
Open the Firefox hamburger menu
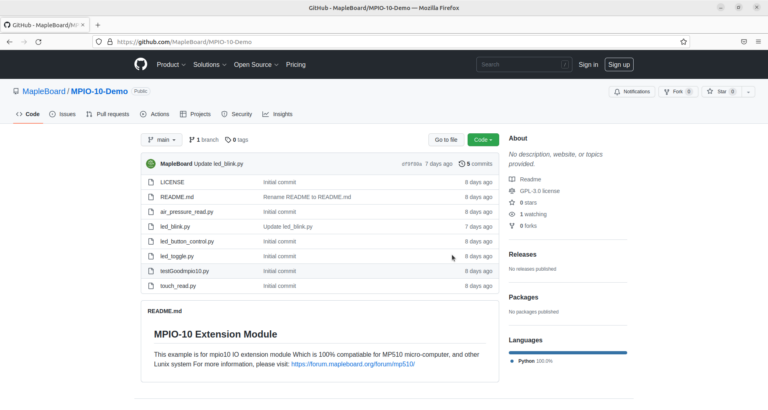[758, 42]
